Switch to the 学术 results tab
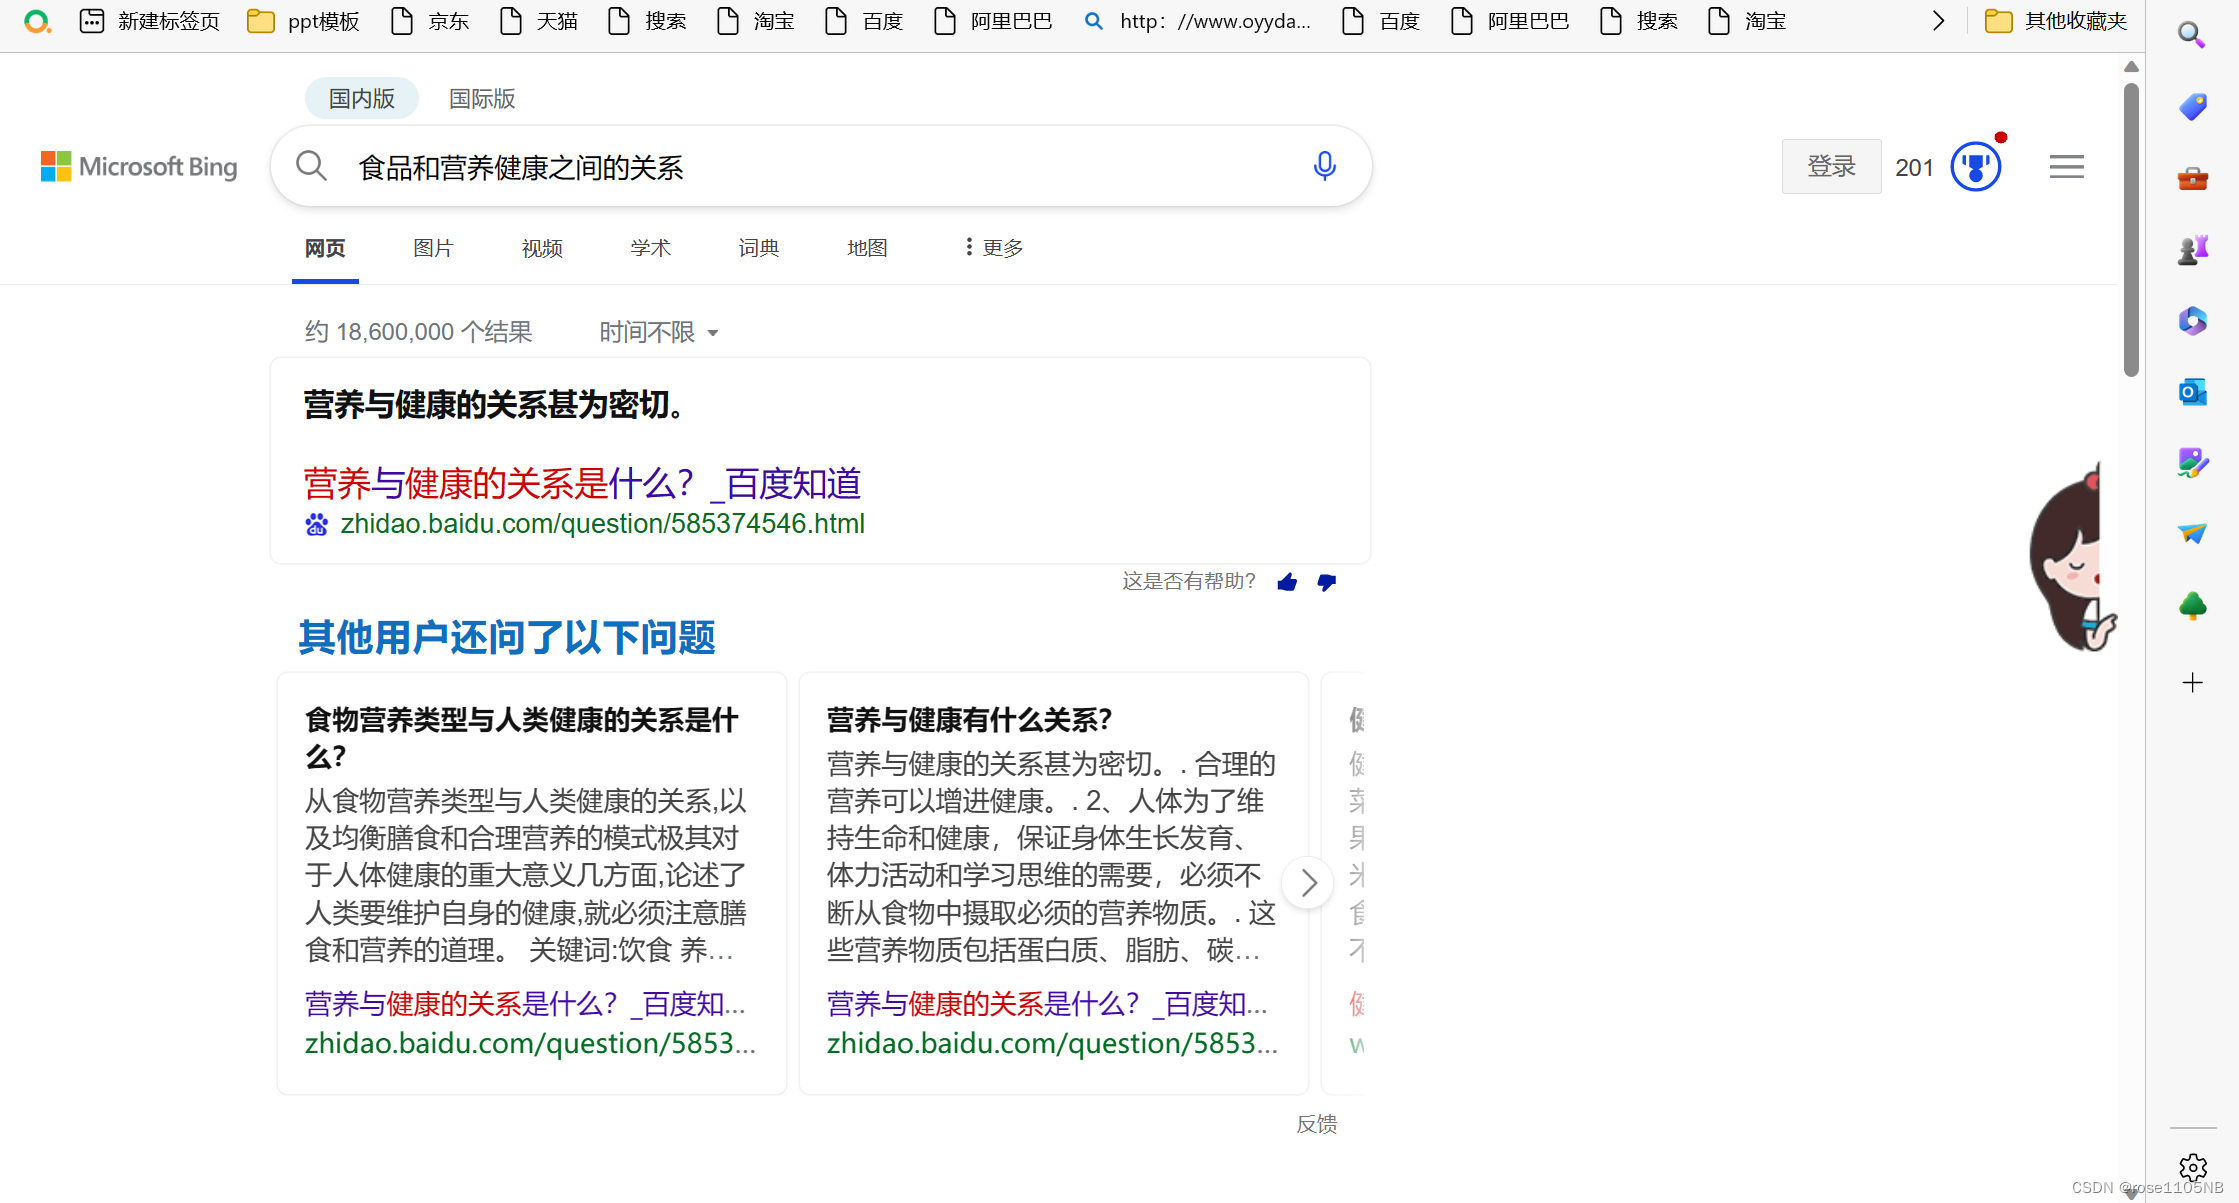Viewport: 2239px width, 1203px height. click(650, 248)
